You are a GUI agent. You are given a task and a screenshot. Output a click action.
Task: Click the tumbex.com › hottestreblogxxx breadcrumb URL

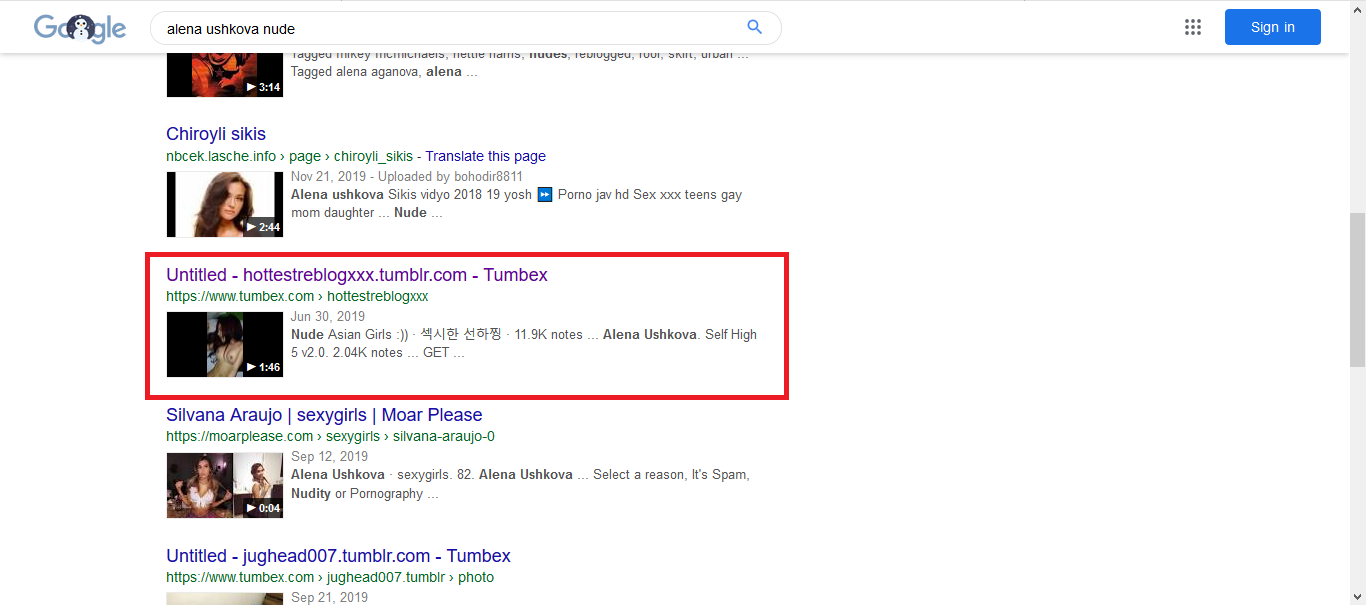297,296
